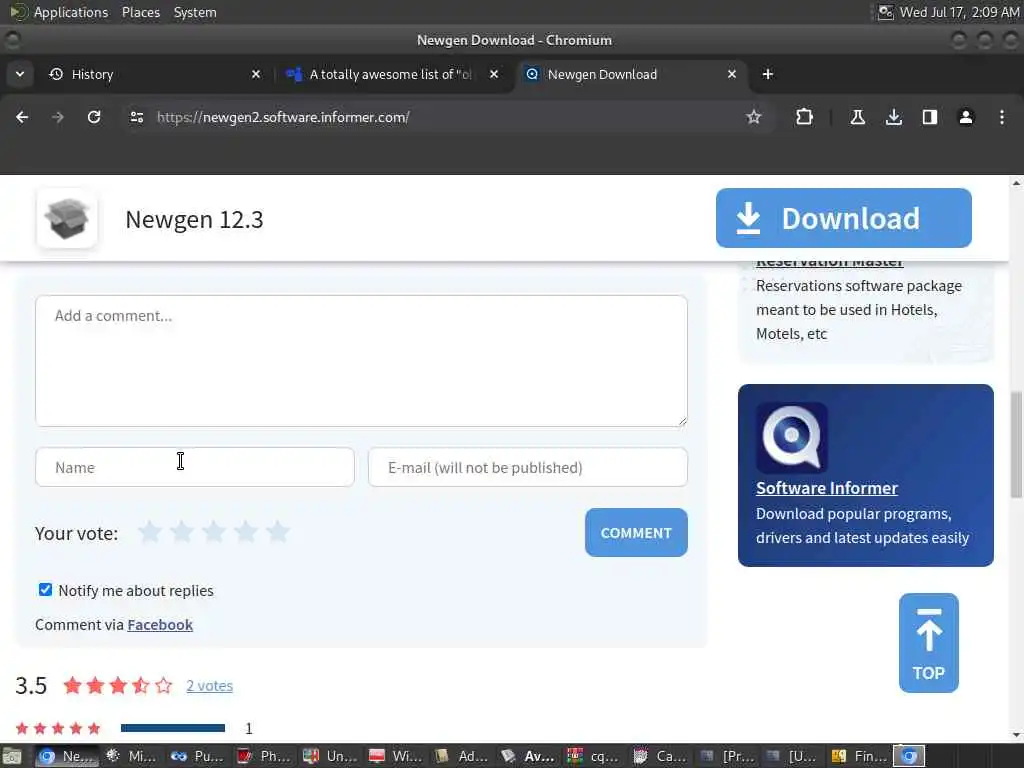The width and height of the screenshot is (1024, 768).
Task: Open a new tab with plus button
Action: click(x=768, y=74)
